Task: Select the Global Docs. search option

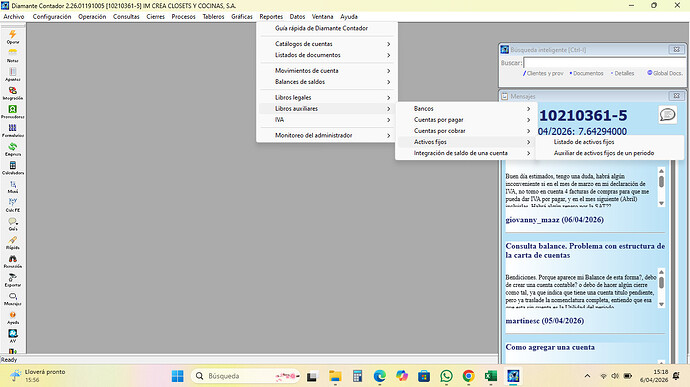Action: (x=665, y=73)
